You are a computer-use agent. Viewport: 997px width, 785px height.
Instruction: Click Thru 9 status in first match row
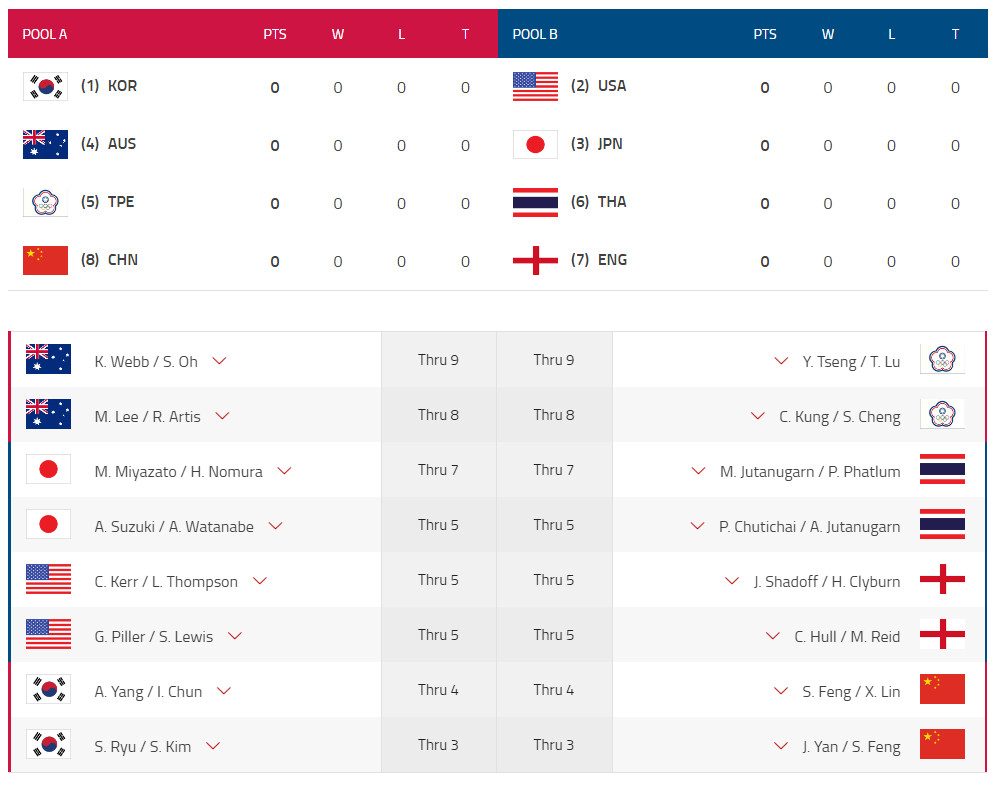438,360
